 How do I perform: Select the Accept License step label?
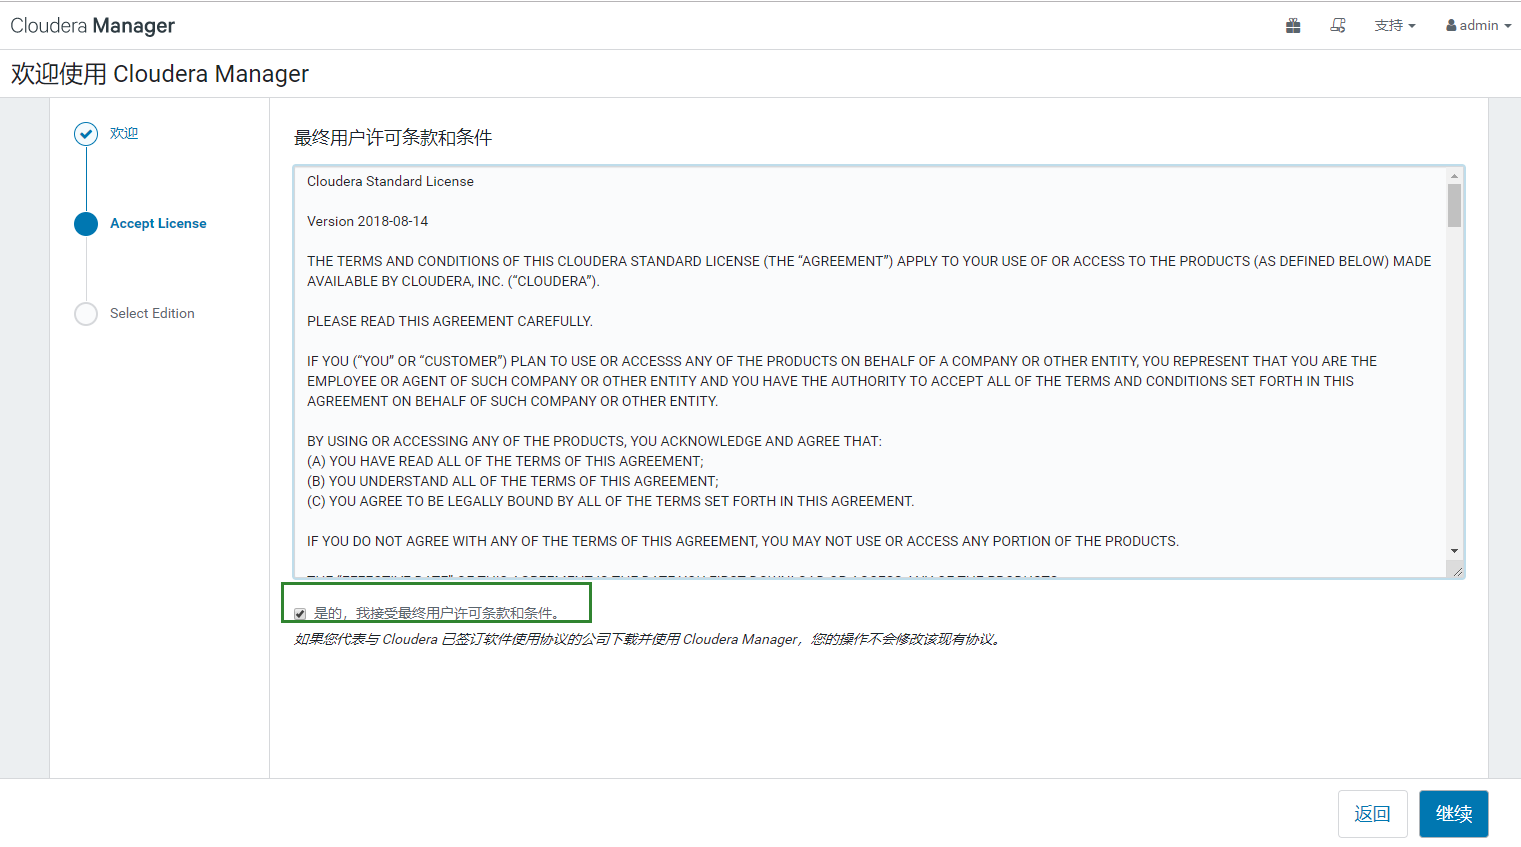[158, 223]
